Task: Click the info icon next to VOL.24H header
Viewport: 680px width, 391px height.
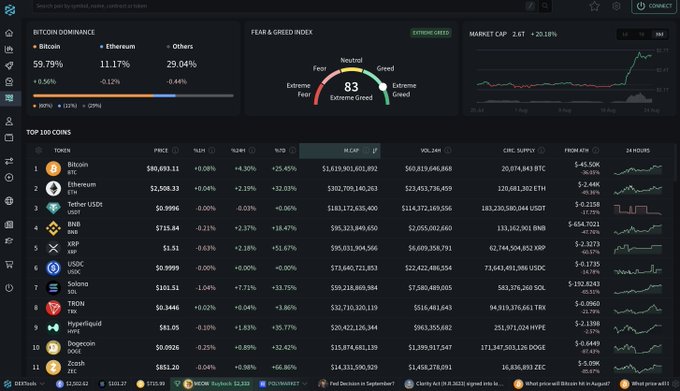Action: [x=448, y=150]
